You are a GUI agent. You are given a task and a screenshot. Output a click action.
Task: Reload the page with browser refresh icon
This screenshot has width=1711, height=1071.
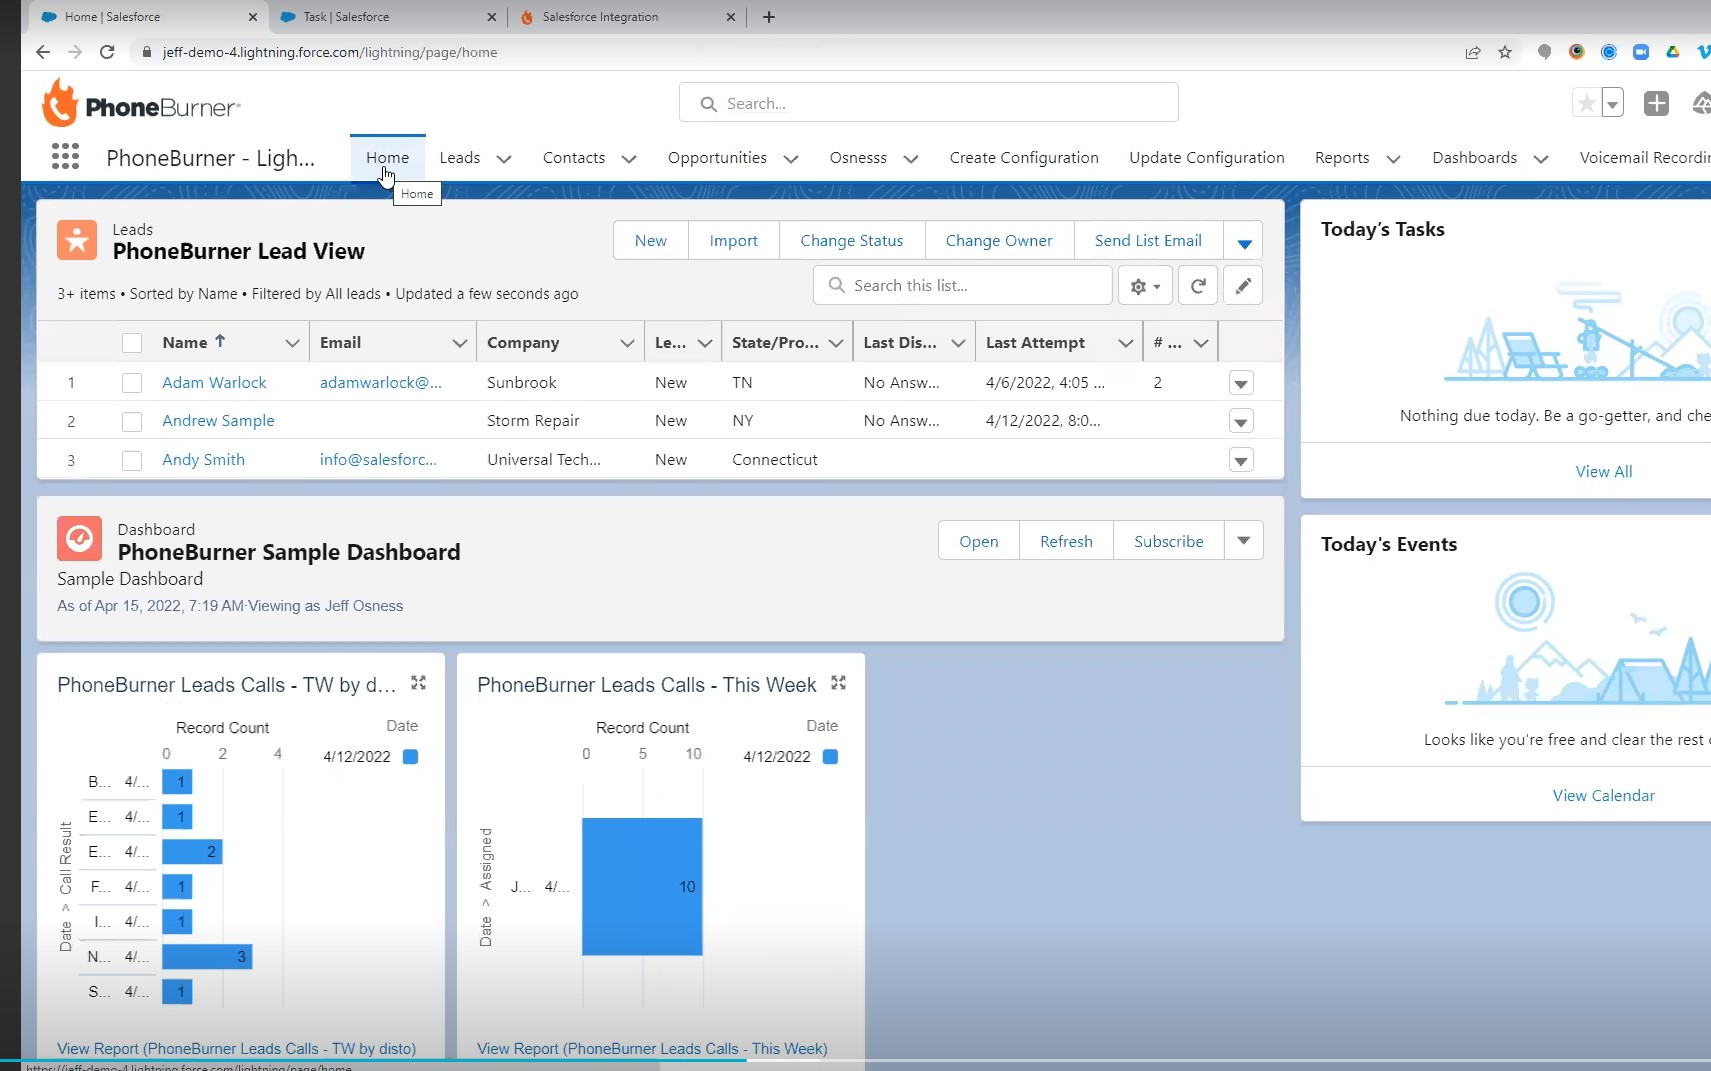(107, 52)
